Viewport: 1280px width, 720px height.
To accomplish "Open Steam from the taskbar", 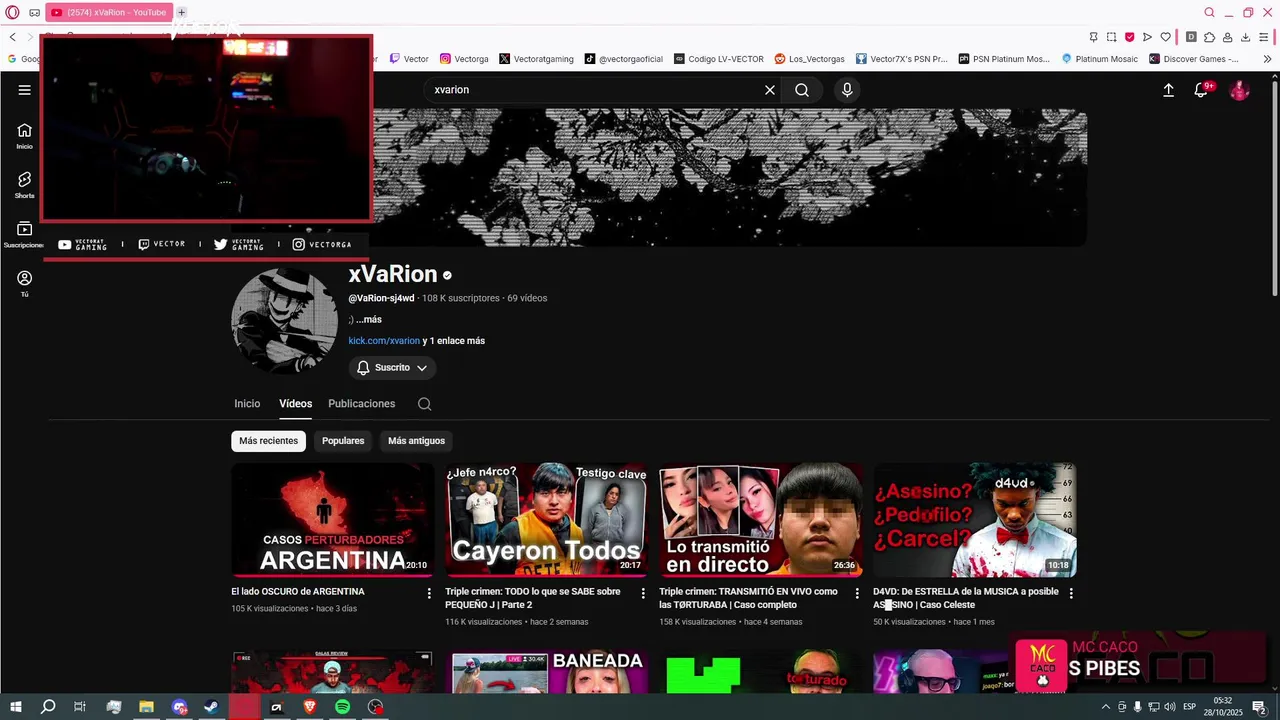I will pos(211,707).
